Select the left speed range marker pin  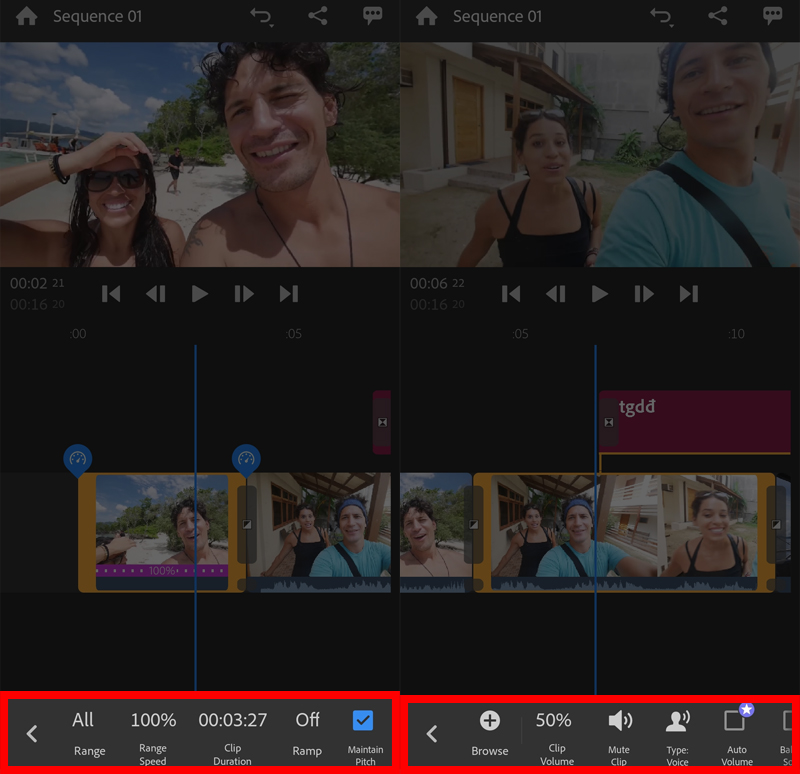(77, 459)
